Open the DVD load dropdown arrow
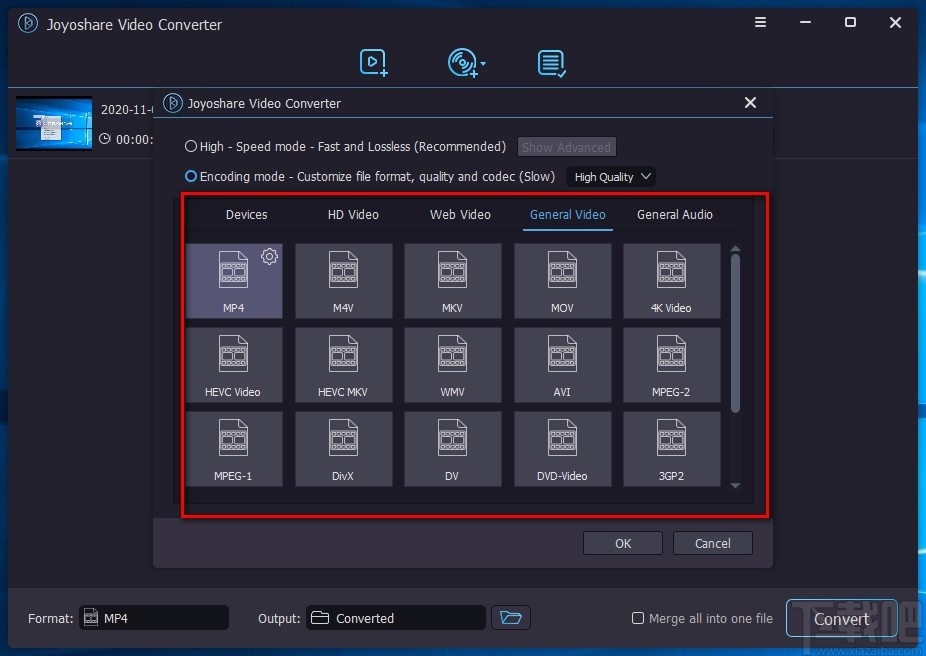This screenshot has height=656, width=926. coord(483,63)
